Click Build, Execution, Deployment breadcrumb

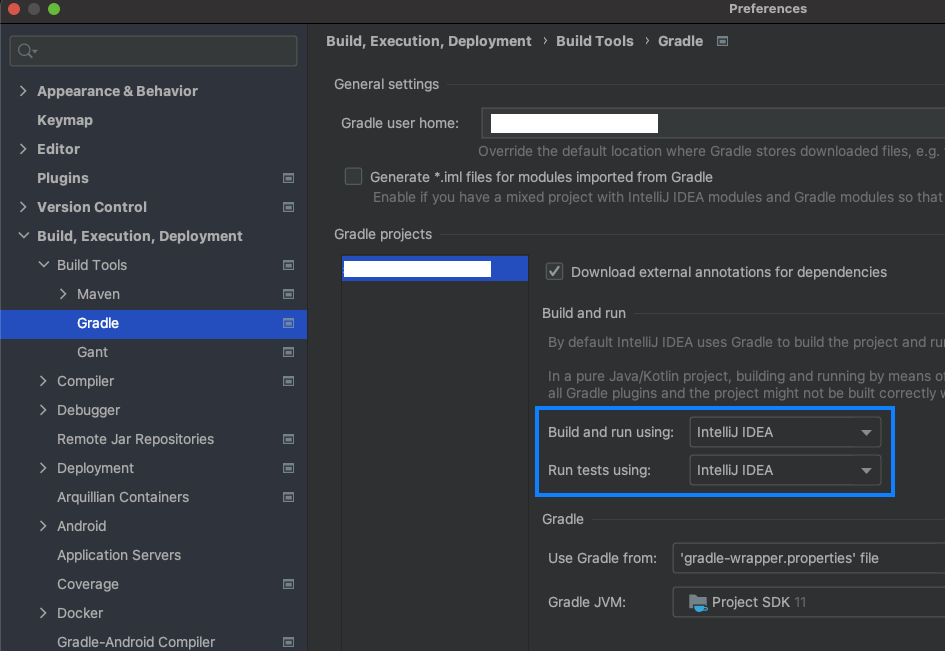pyautogui.click(x=429, y=41)
